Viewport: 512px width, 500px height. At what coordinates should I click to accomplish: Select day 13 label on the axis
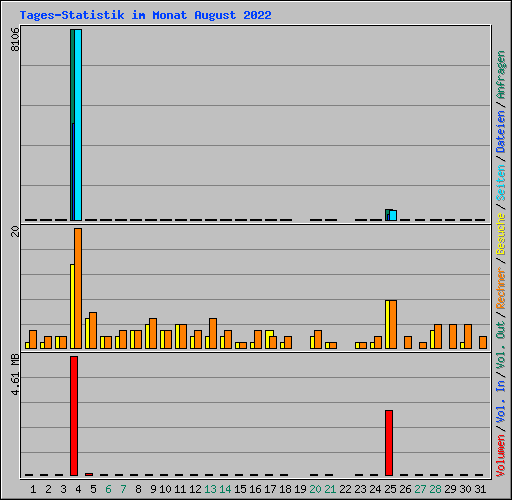point(210,489)
